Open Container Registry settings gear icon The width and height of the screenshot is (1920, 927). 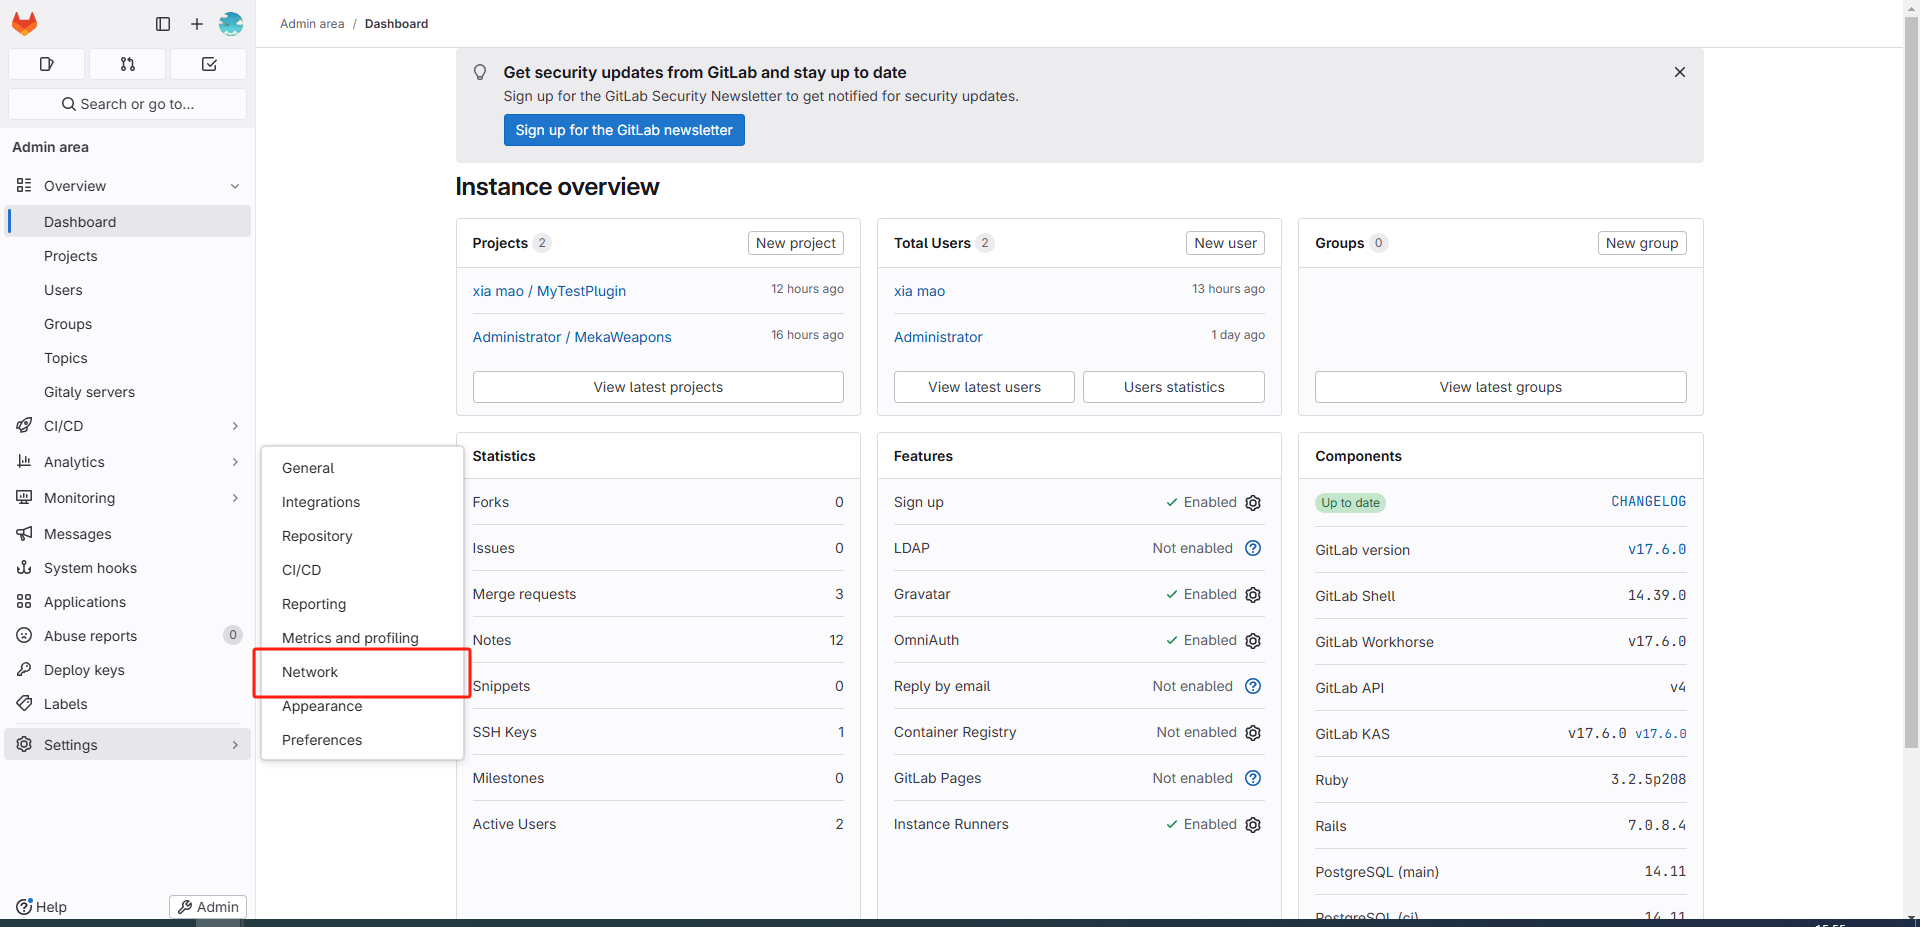pyautogui.click(x=1253, y=733)
